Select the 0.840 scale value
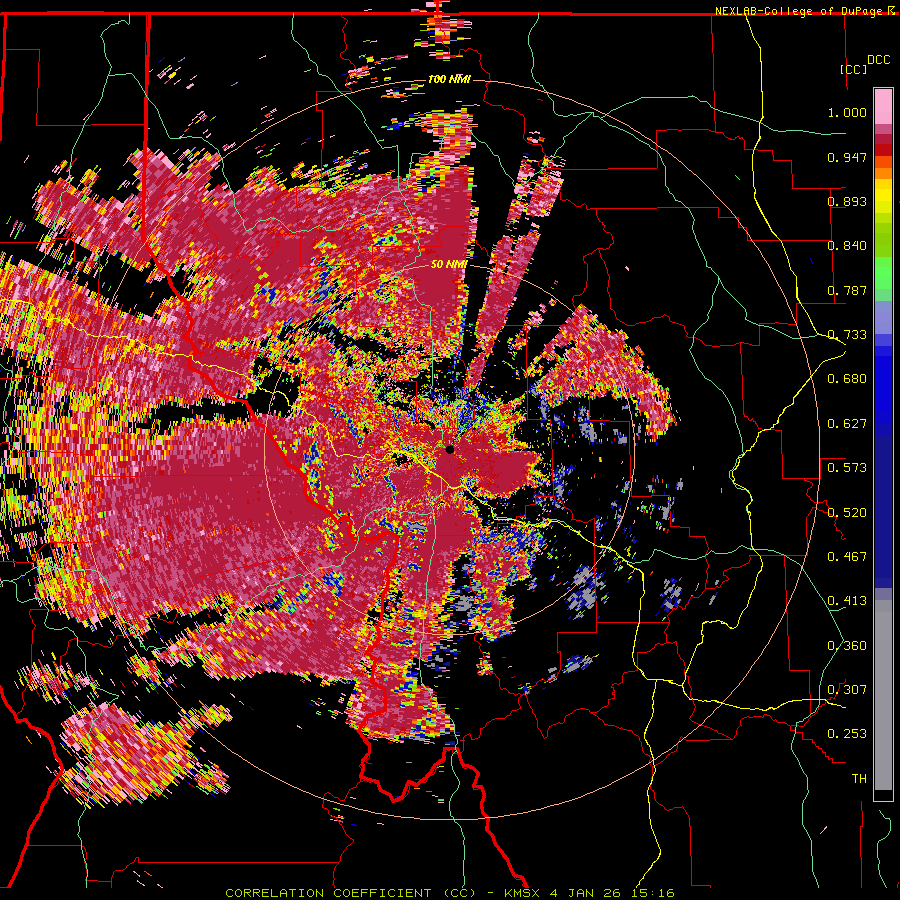 847,246
